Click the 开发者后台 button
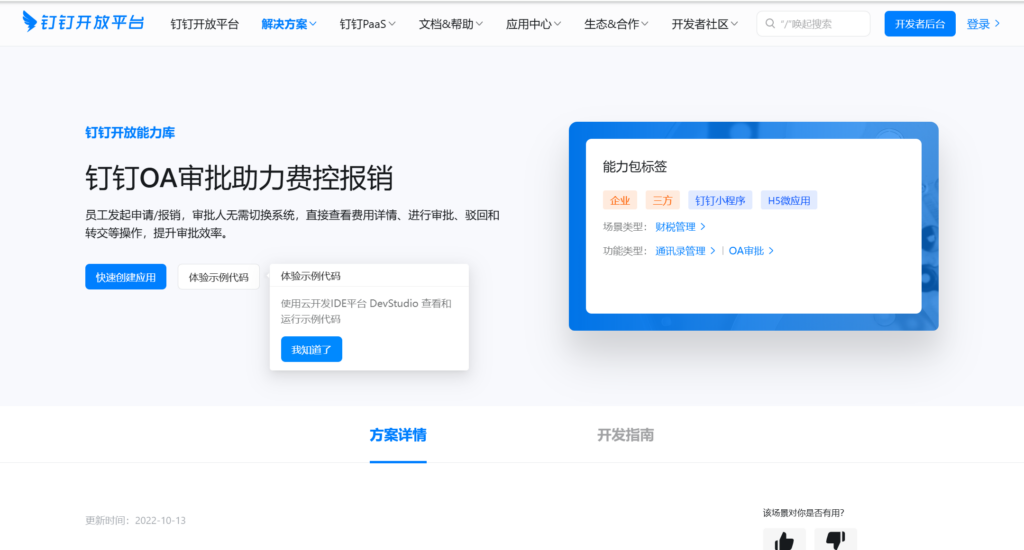This screenshot has height=550, width=1024. tap(920, 24)
